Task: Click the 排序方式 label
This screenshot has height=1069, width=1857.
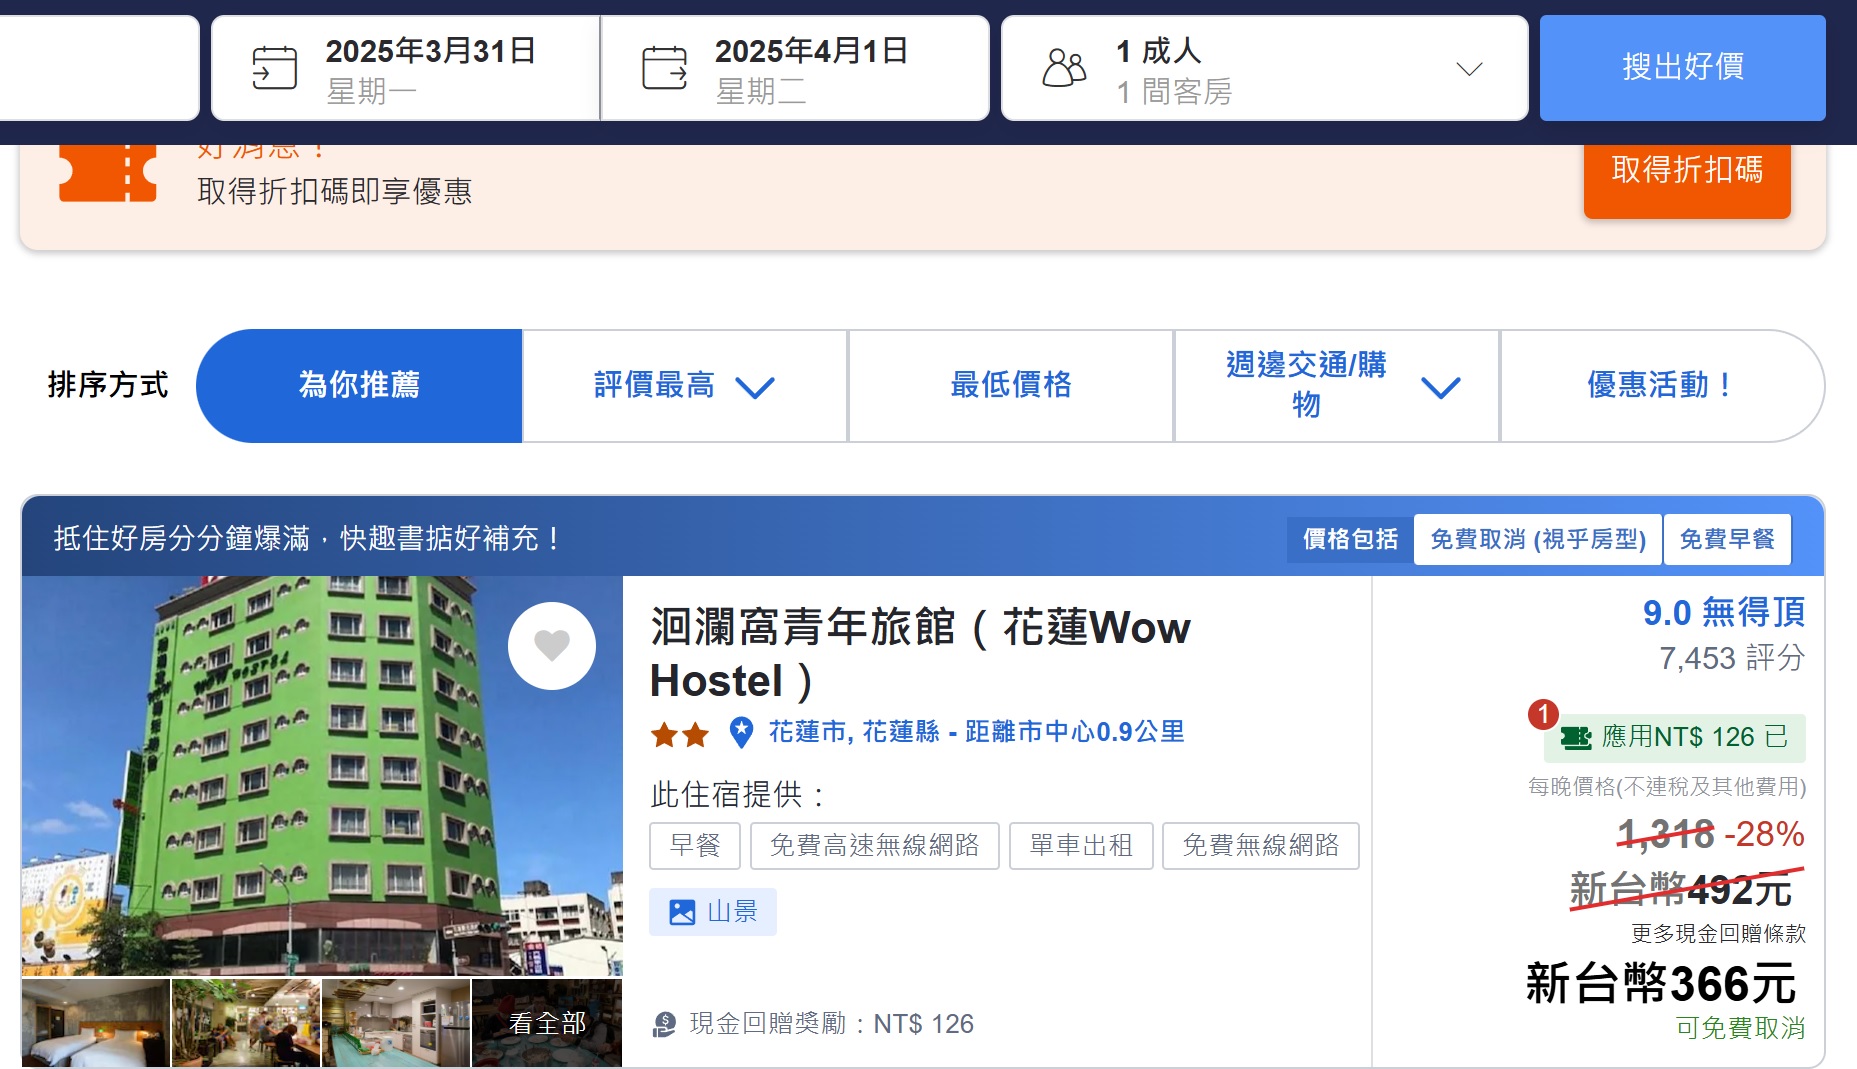Action: pos(108,385)
